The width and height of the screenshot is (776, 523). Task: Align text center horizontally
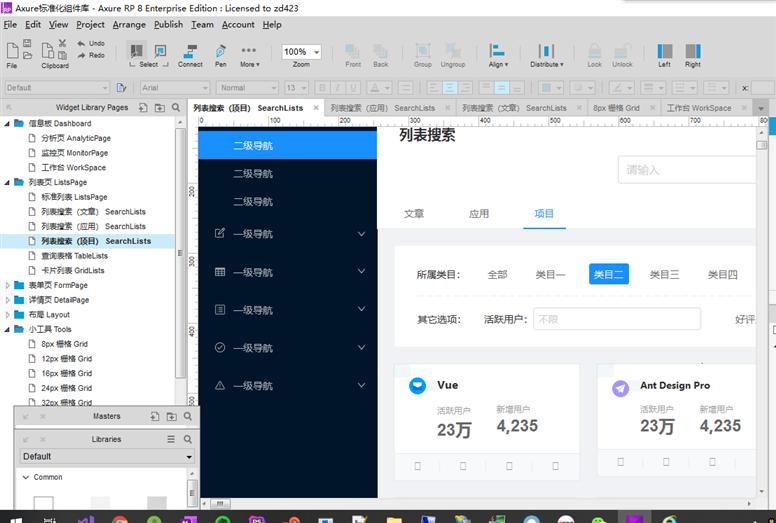tap(449, 88)
